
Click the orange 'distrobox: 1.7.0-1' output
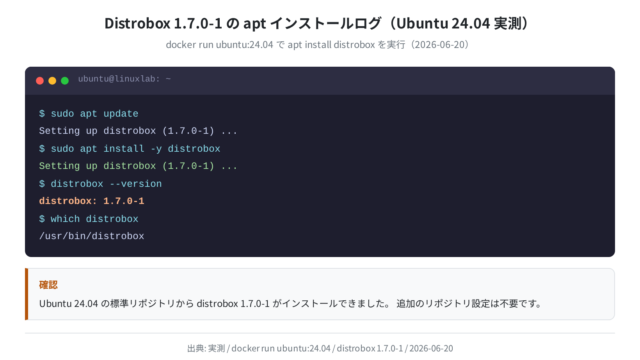[x=91, y=201]
